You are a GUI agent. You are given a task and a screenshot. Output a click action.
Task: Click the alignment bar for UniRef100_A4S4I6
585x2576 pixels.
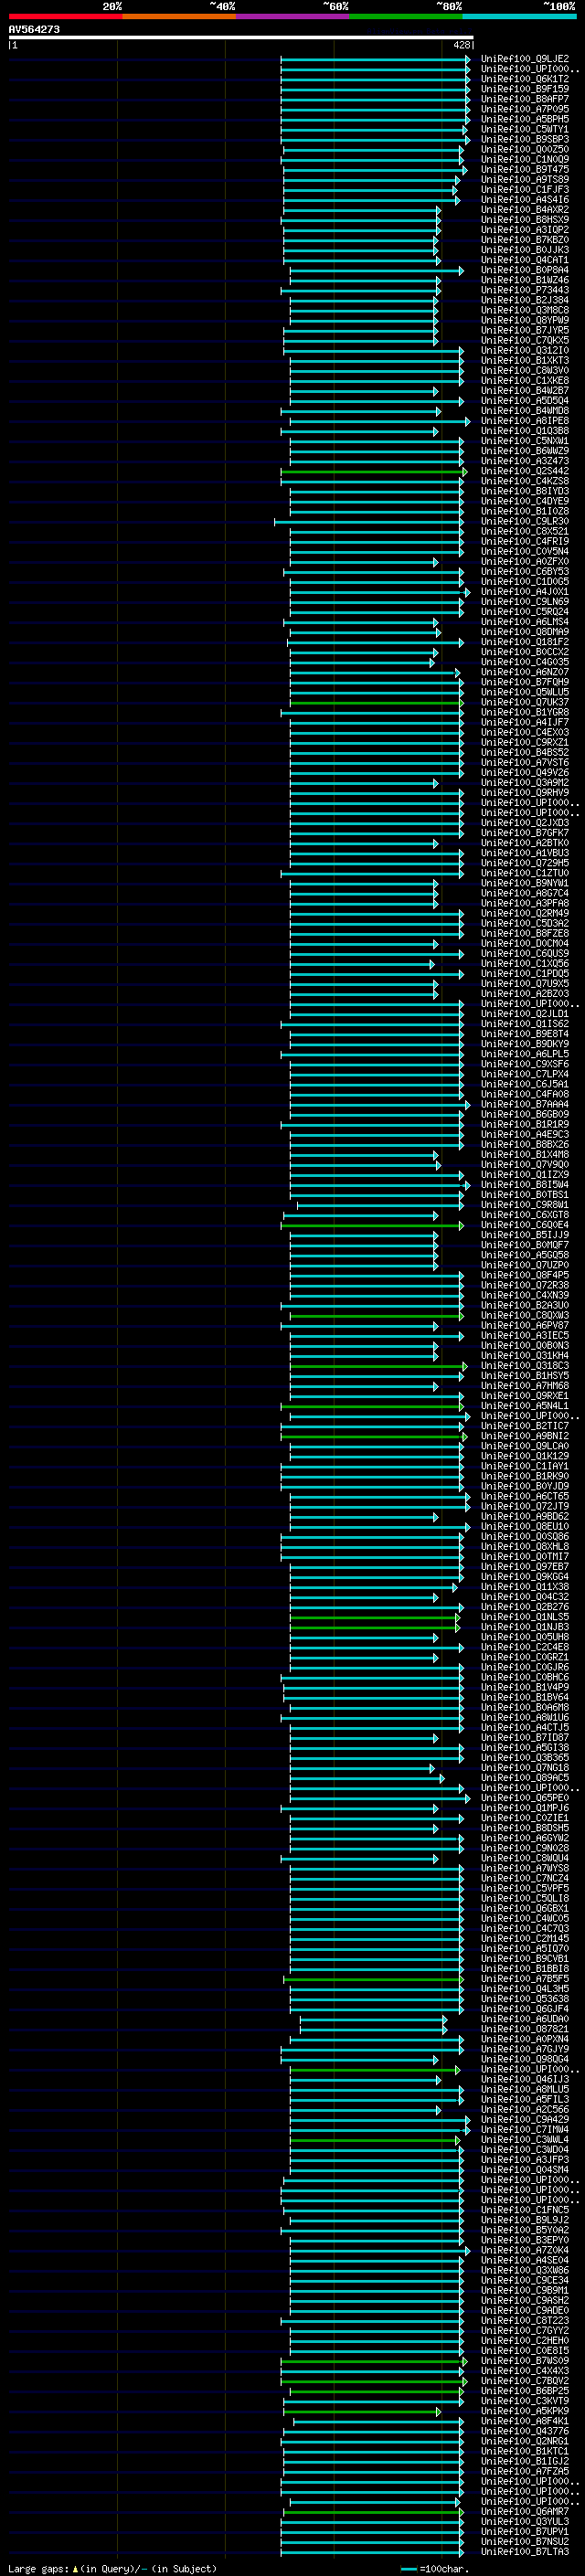coord(371,200)
